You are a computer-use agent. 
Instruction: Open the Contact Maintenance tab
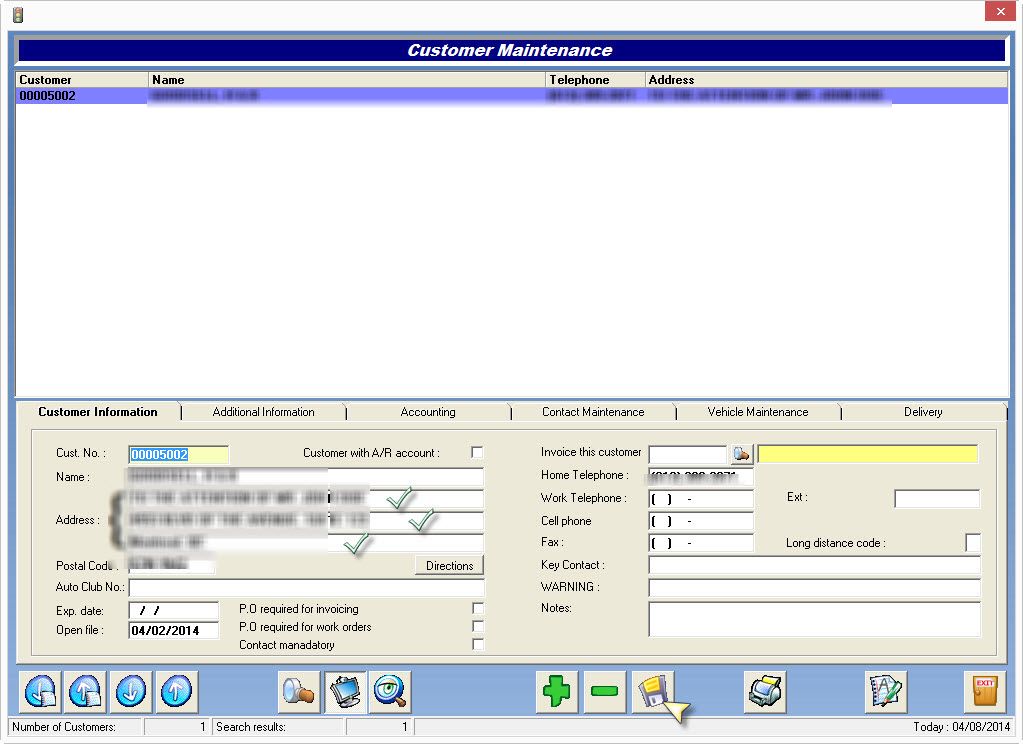(593, 412)
